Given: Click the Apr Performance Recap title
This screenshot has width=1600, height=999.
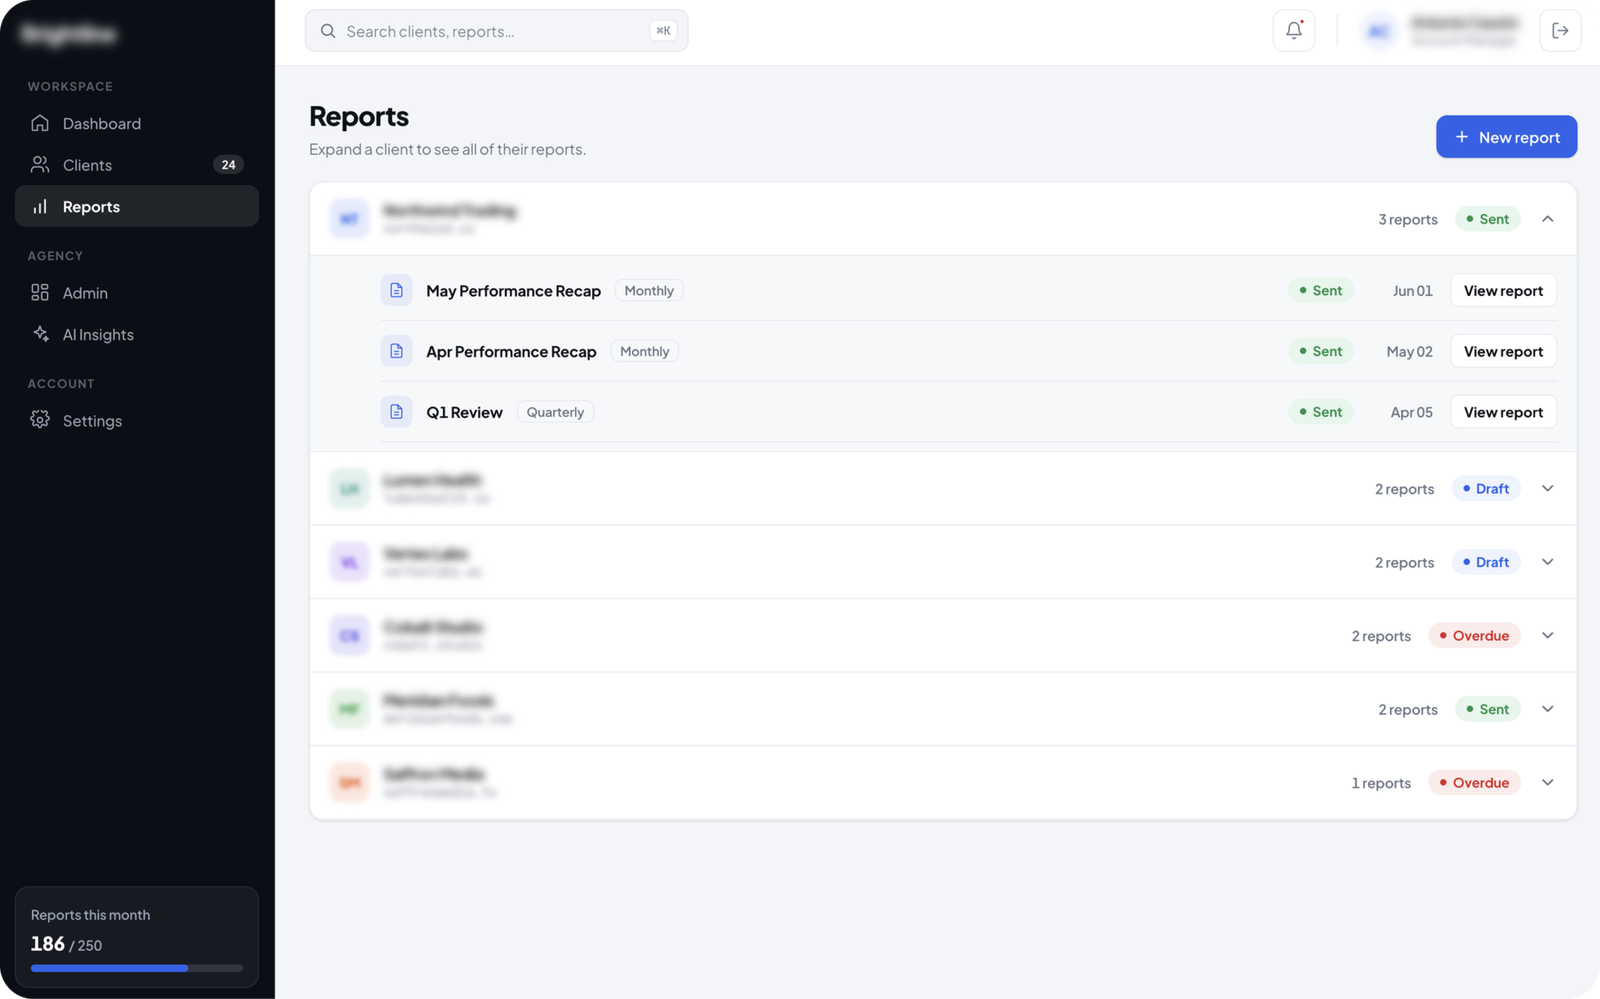Looking at the screenshot, I should pos(511,352).
